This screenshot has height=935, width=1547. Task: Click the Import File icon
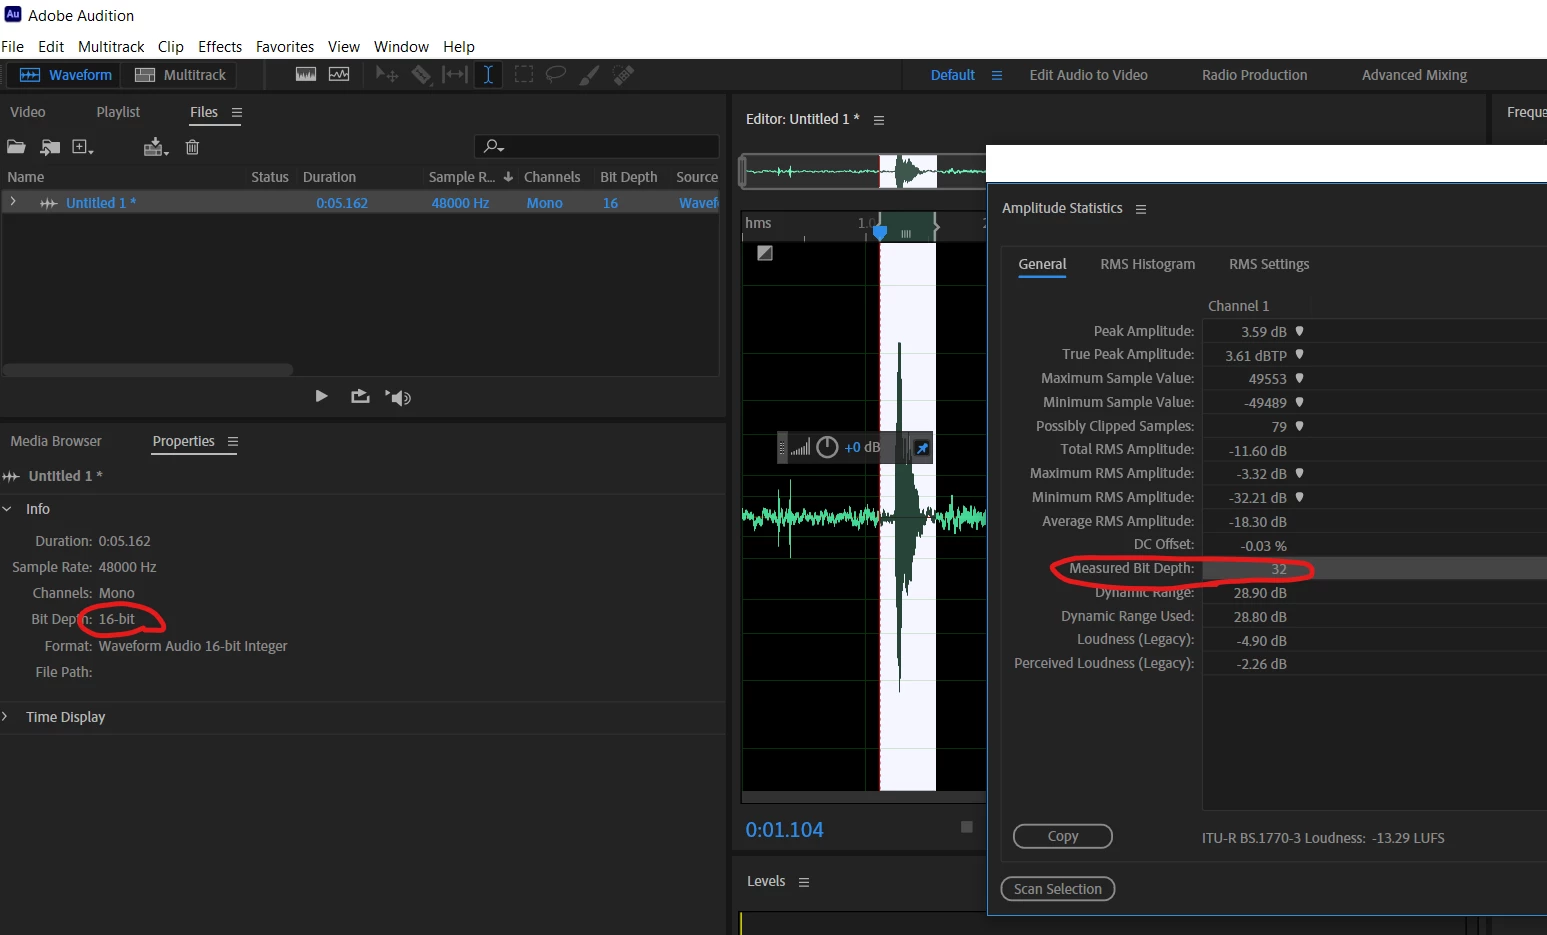point(50,147)
